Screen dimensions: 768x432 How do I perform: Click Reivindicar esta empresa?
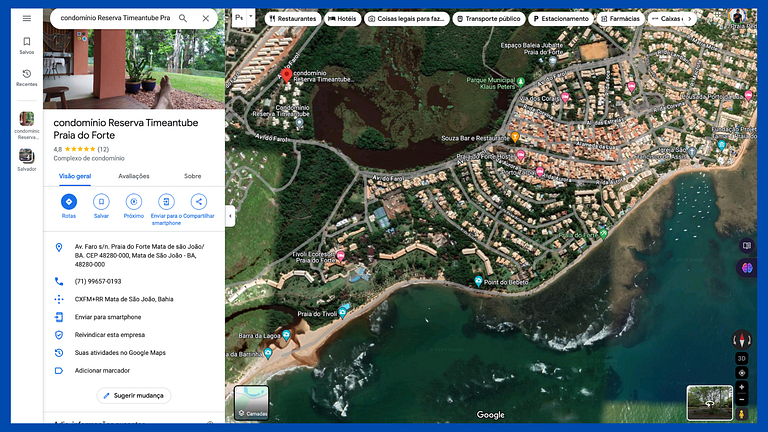tap(134, 335)
